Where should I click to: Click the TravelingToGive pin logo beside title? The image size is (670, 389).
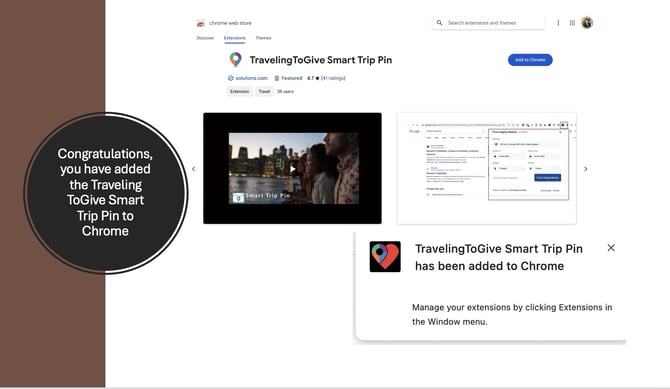[235, 60]
